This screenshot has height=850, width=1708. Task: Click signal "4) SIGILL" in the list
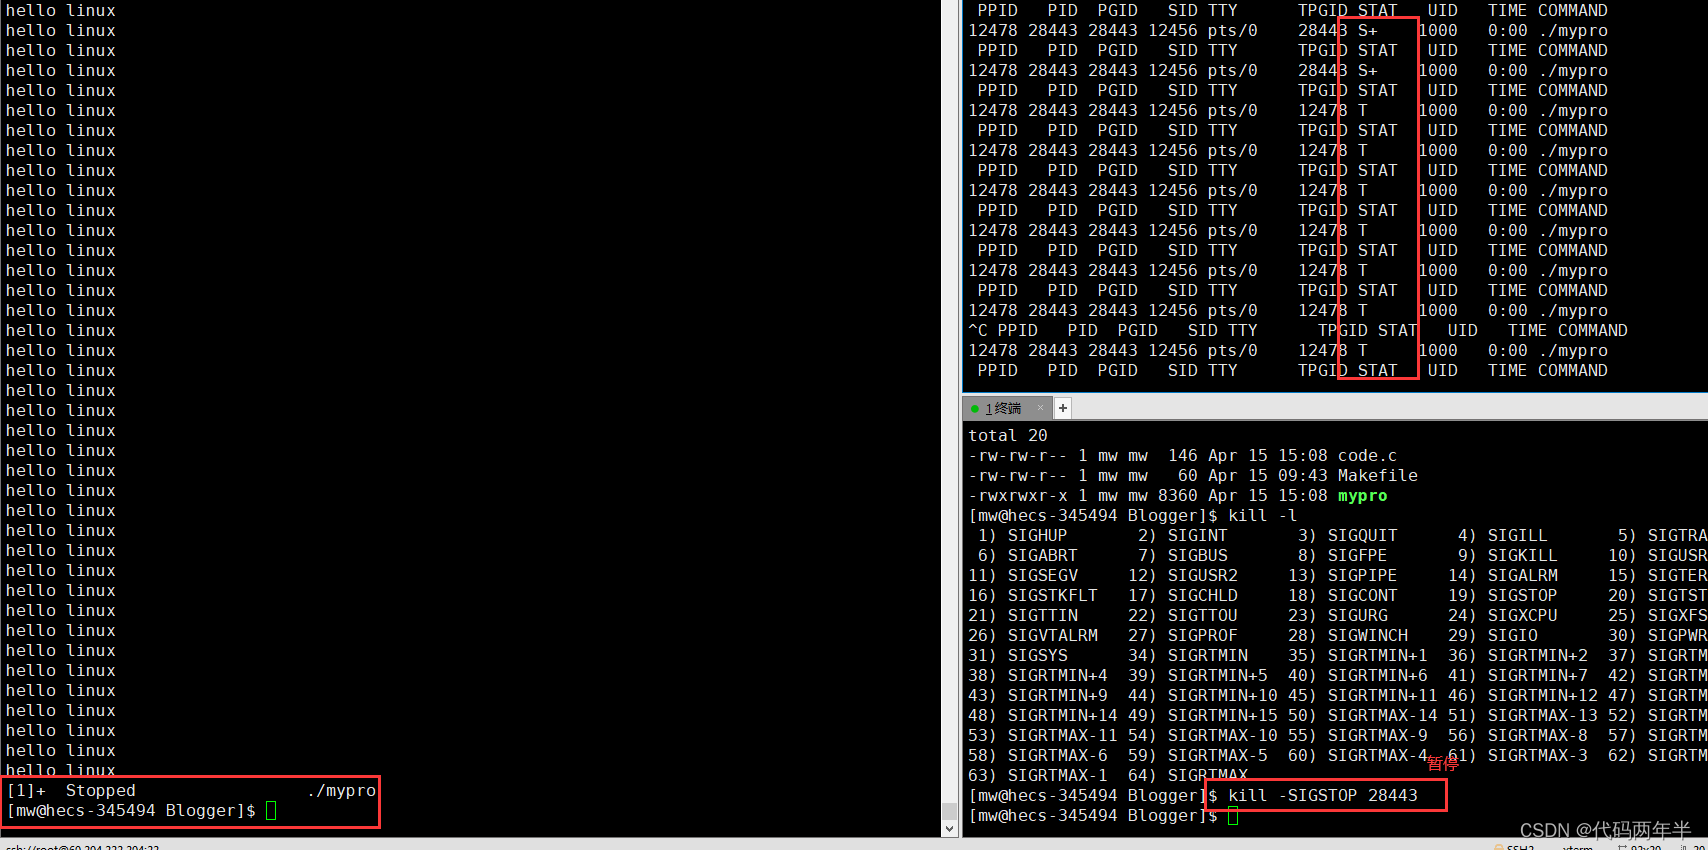click(1502, 536)
